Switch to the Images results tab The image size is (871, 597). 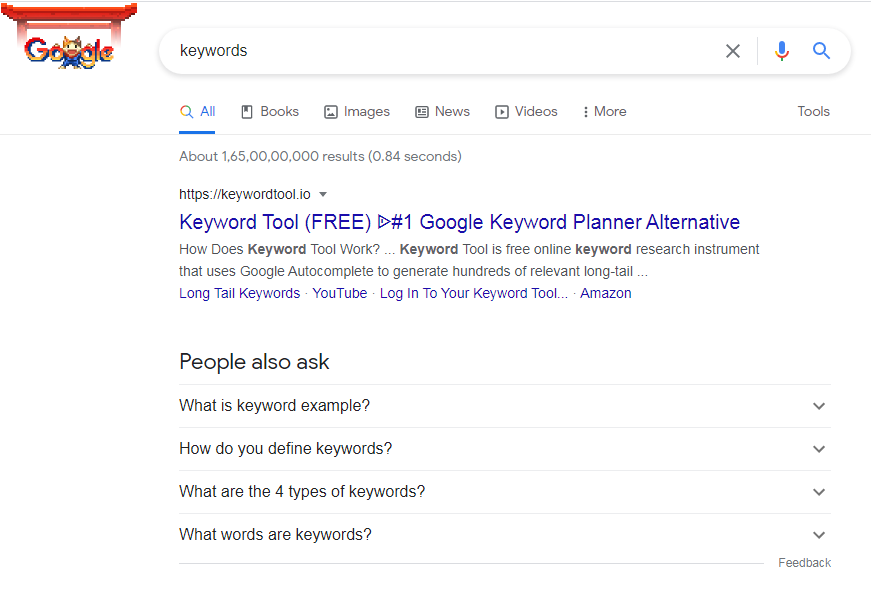click(357, 112)
